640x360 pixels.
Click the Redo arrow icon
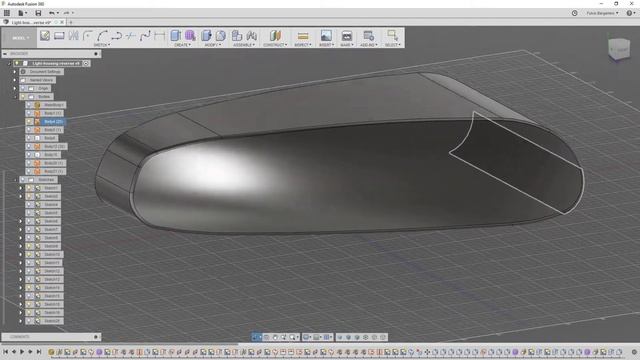tap(66, 13)
